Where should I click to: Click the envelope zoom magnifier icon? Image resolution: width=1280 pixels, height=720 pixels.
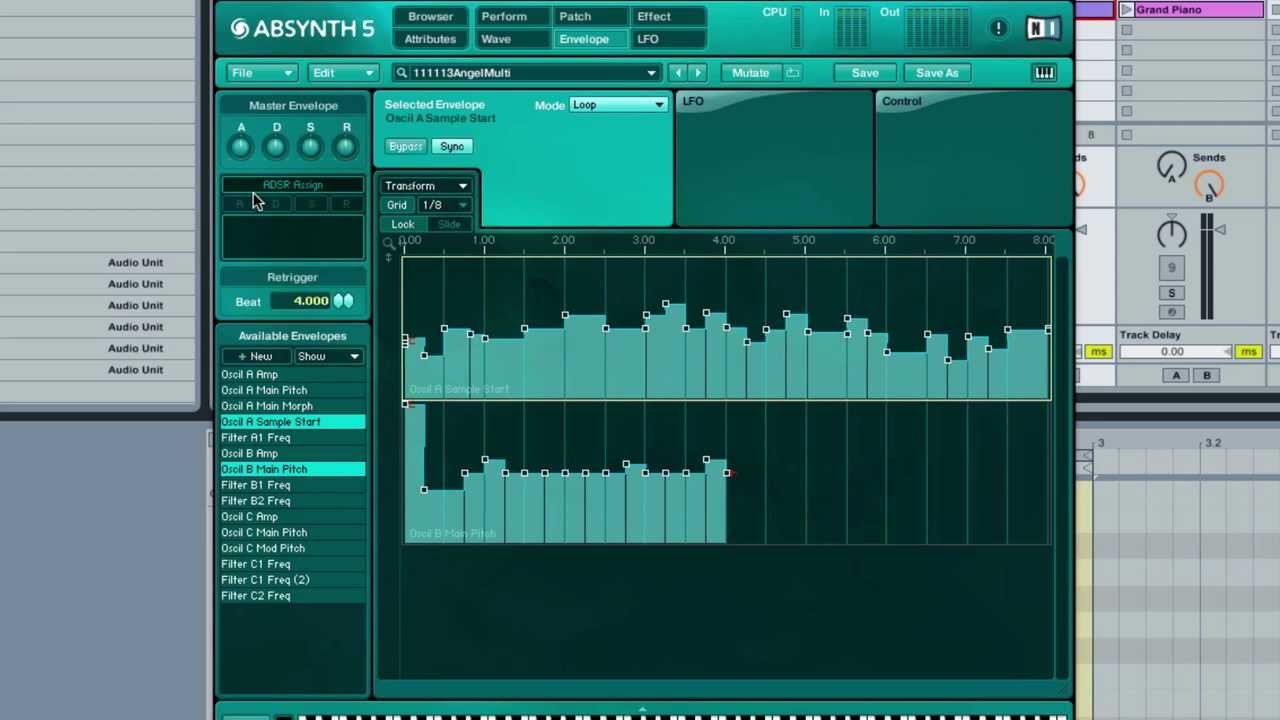pos(389,243)
